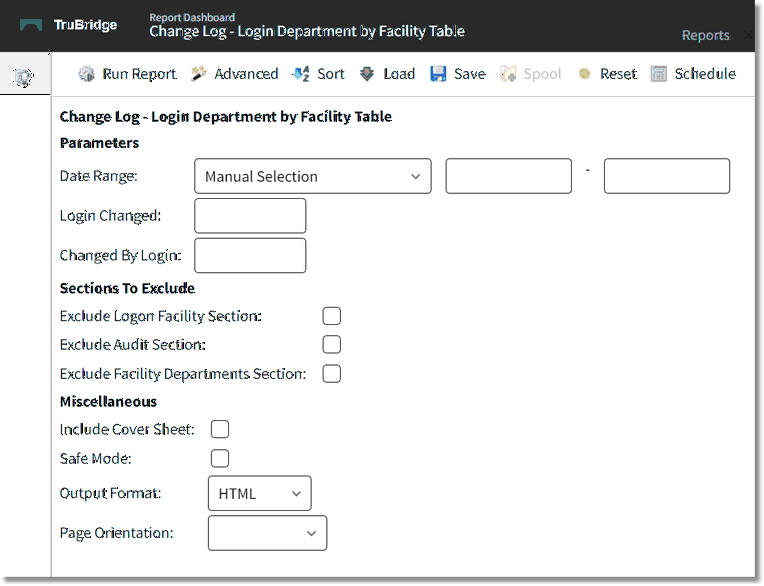Click the Run Report gear icon
The image size is (764, 586).
click(87, 74)
